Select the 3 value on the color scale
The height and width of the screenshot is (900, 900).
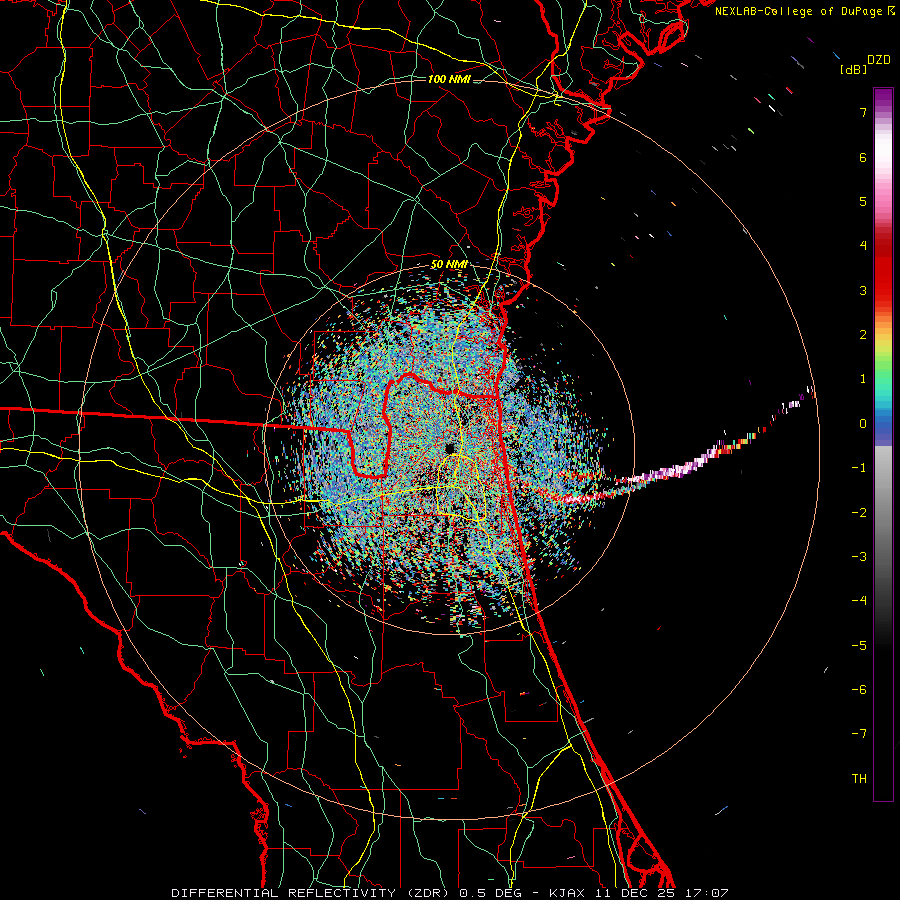863,290
